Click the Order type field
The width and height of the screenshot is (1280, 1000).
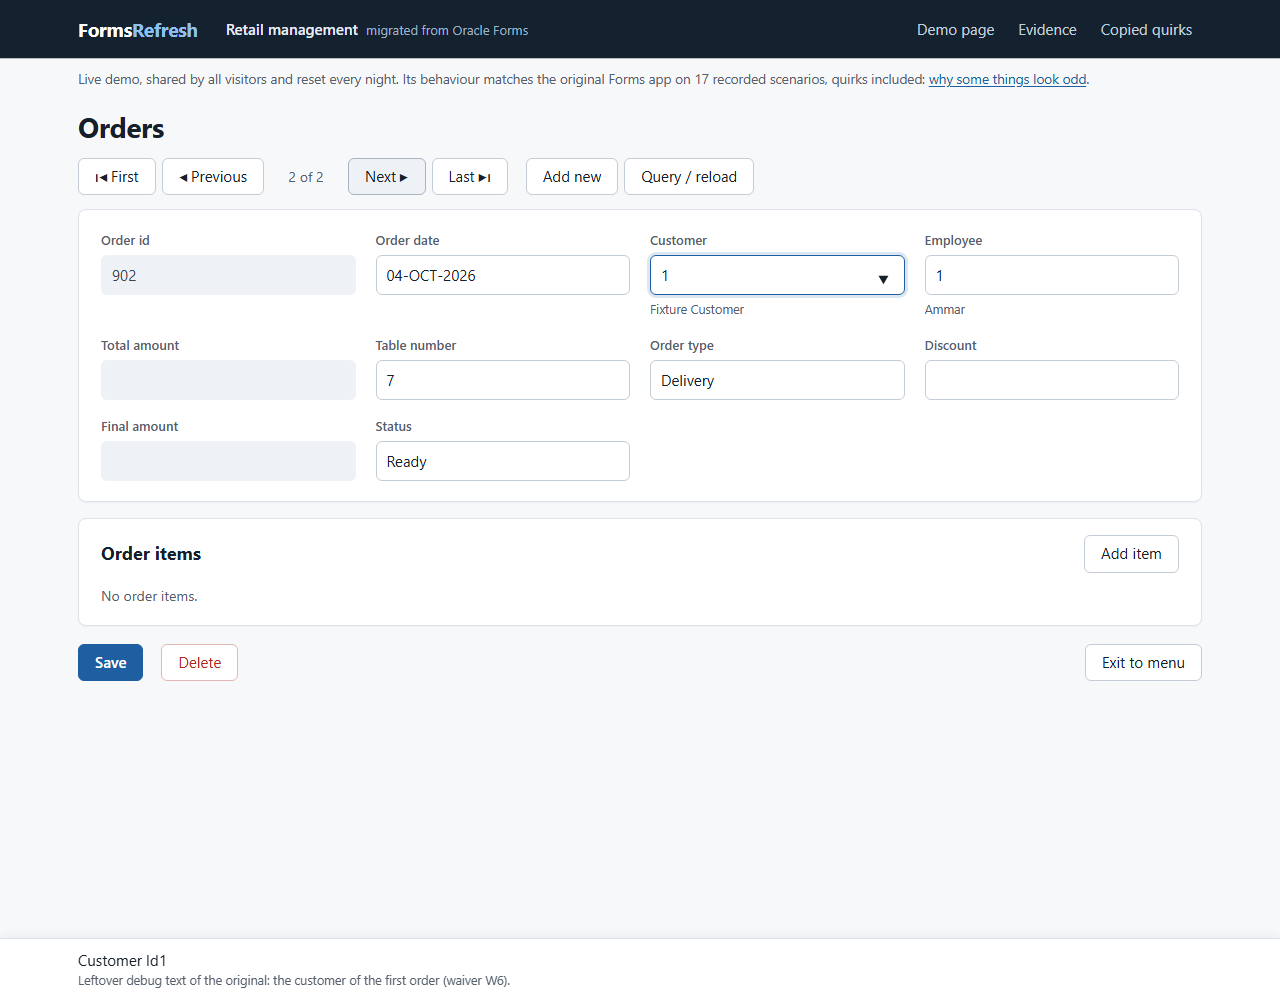[x=777, y=380]
